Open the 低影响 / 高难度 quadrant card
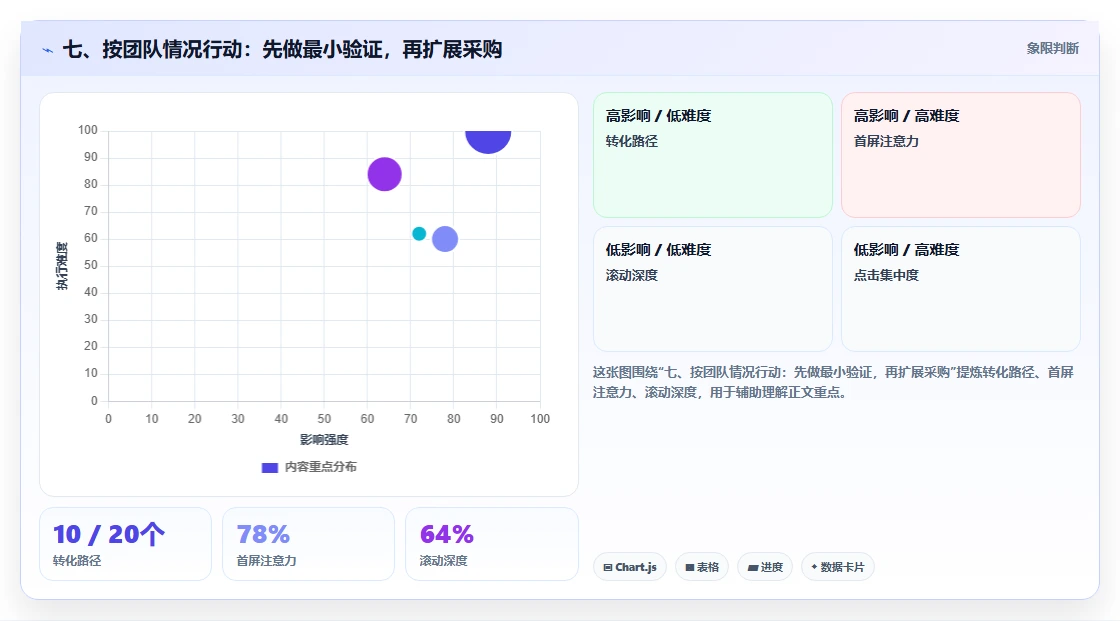 [961, 289]
